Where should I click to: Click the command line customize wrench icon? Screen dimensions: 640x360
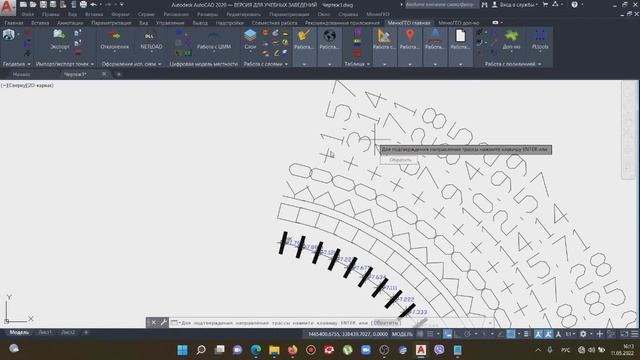[163, 322]
